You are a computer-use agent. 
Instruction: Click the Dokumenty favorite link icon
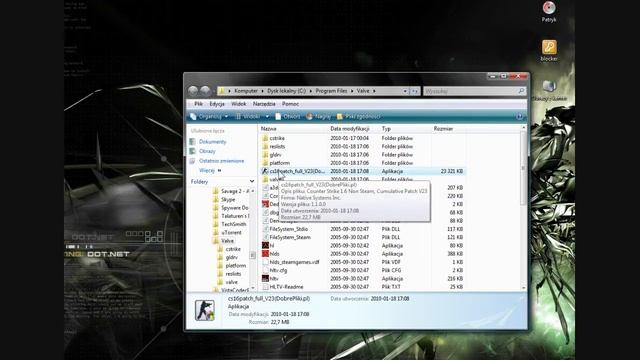(192, 142)
